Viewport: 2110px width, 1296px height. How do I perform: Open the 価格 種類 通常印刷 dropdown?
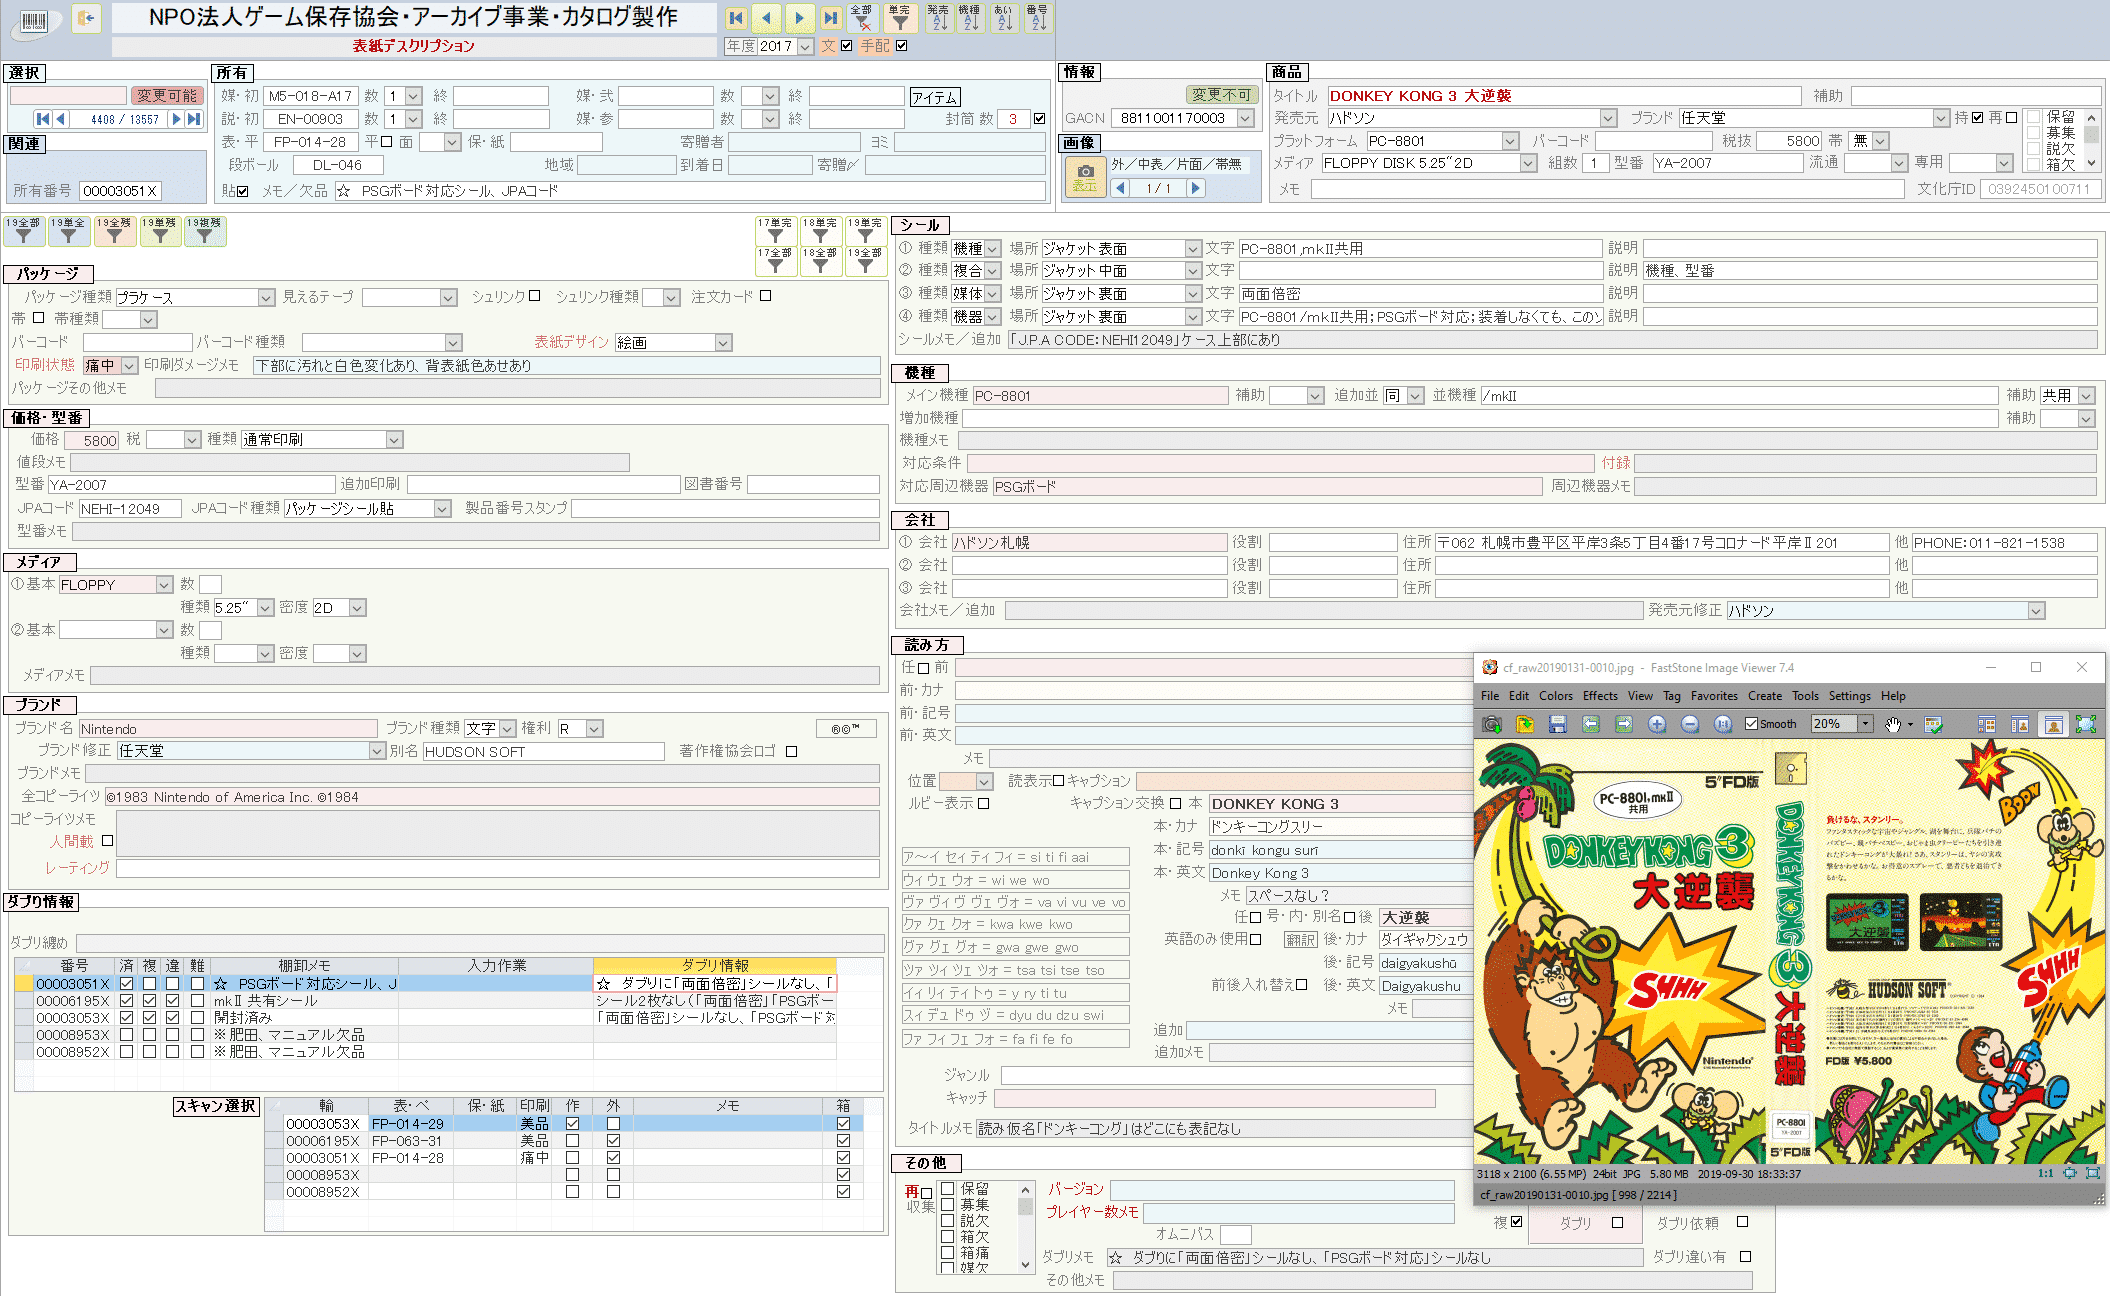pos(394,440)
